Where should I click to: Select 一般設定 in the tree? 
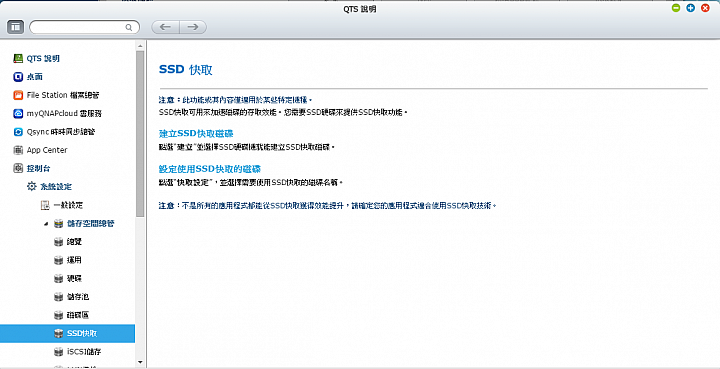[x=68, y=205]
